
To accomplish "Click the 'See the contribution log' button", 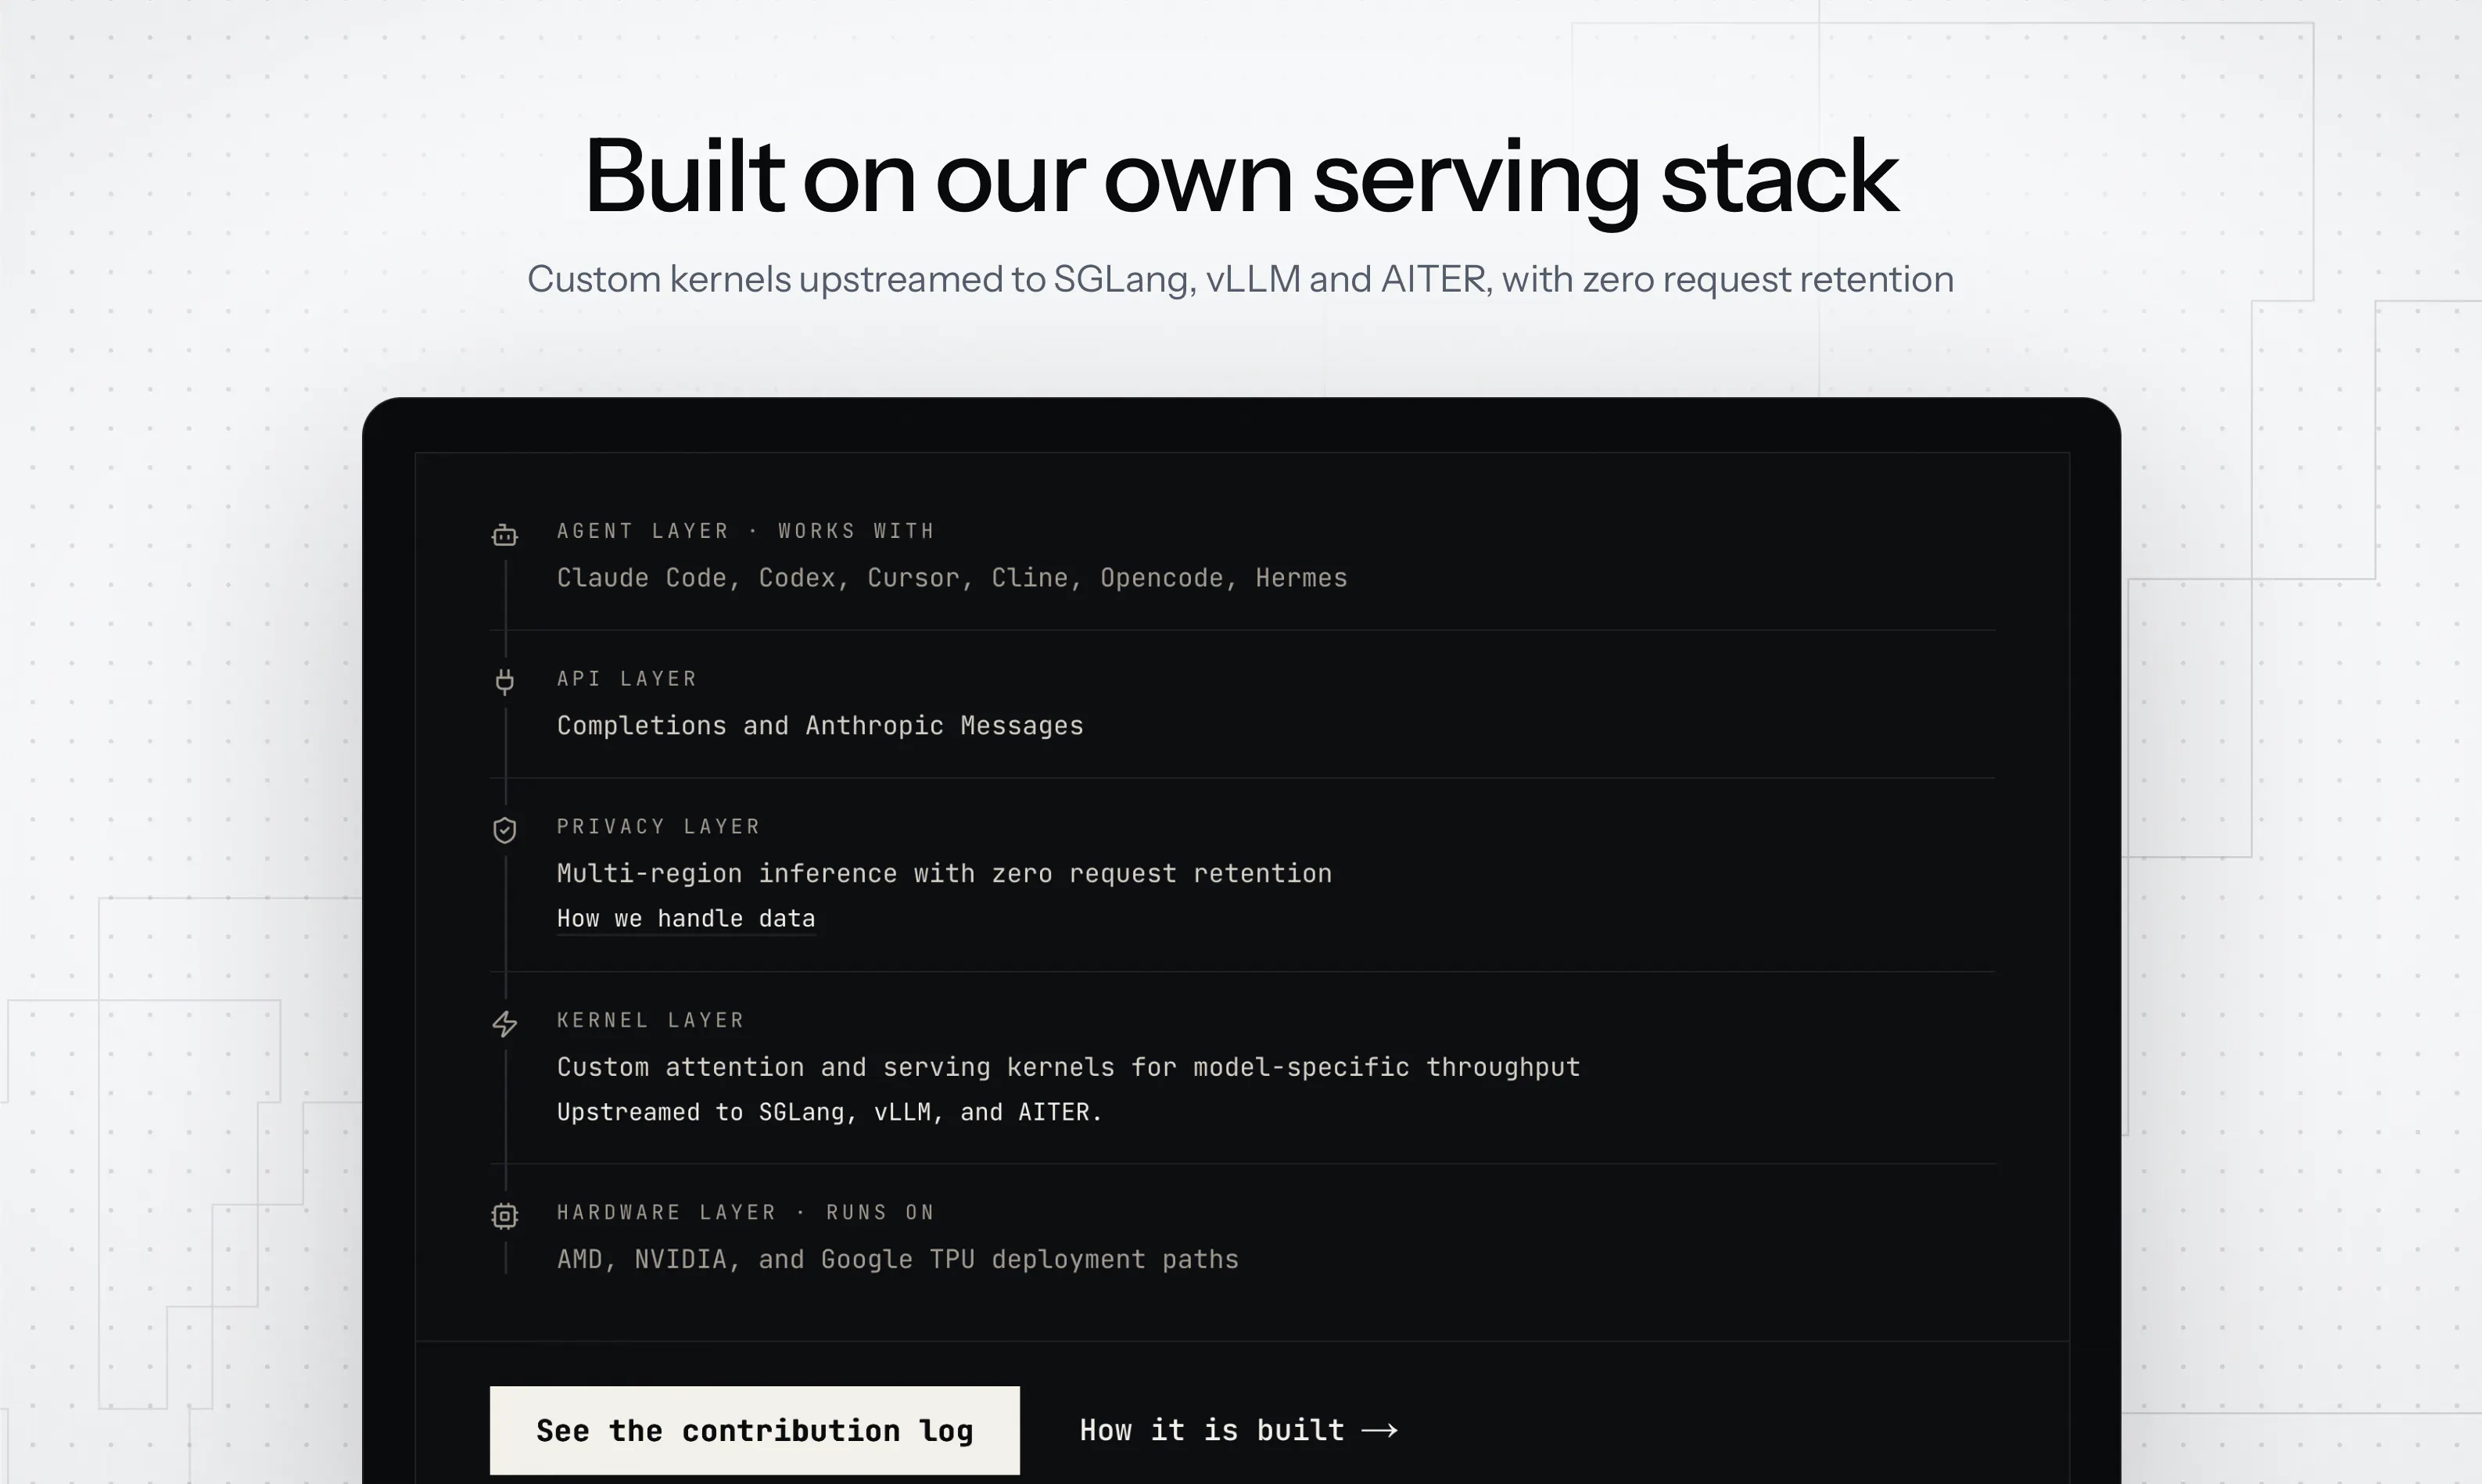I will tap(755, 1430).
